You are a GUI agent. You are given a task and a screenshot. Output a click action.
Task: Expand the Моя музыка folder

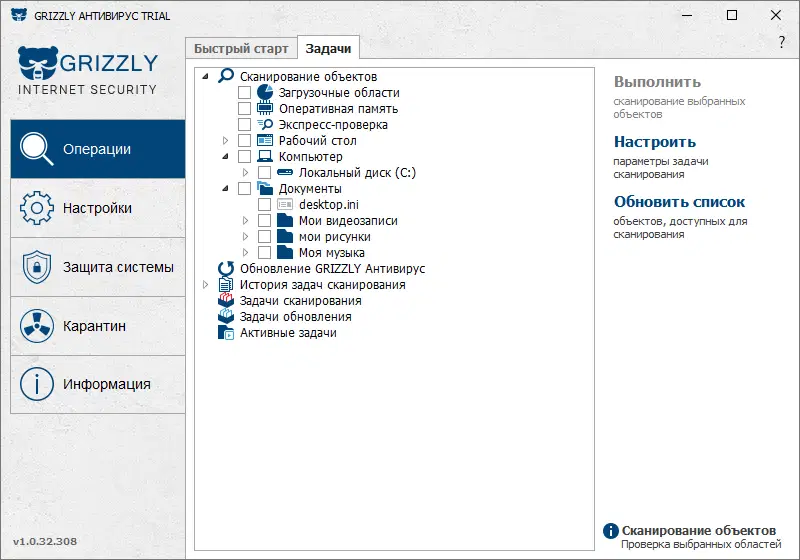click(245, 252)
